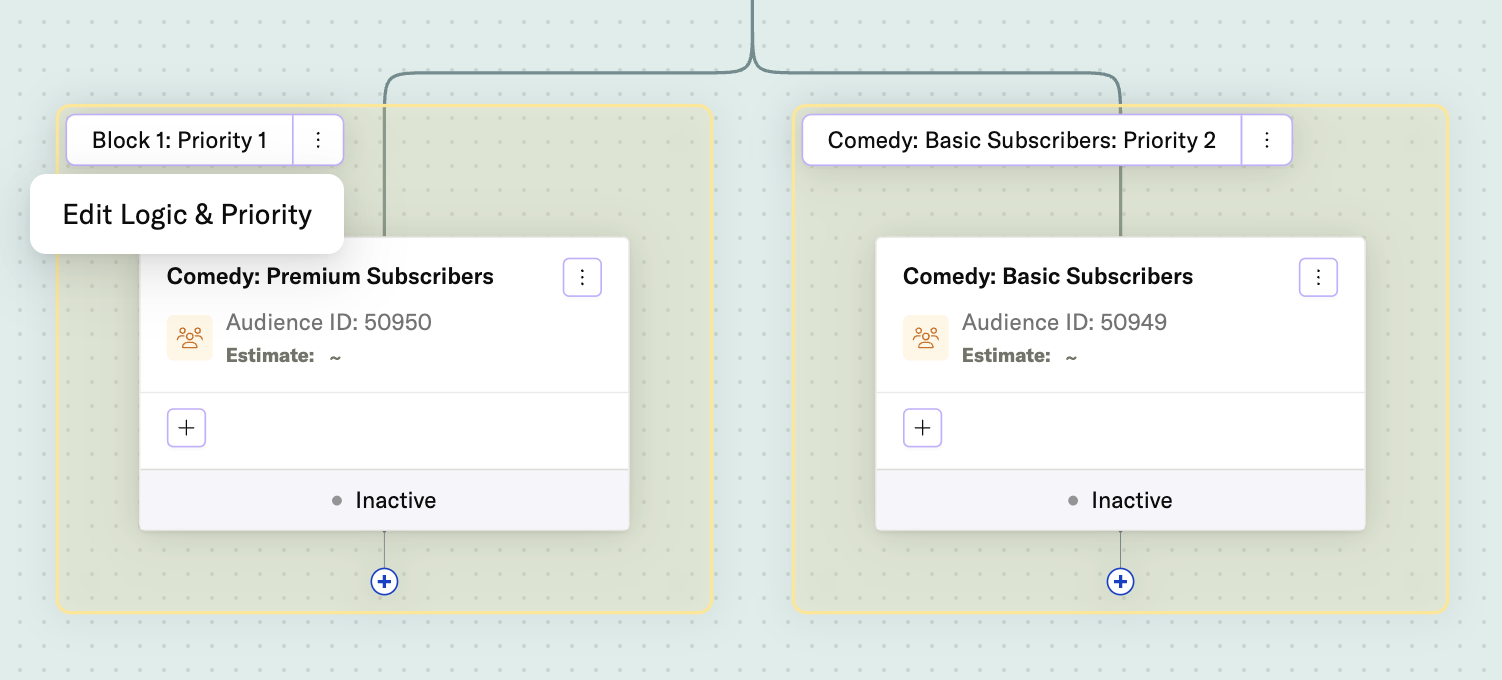Viewport: 1502px width, 680px height.
Task: Add a step below Basic Subscribers via blue plus
Action: [x=1120, y=581]
